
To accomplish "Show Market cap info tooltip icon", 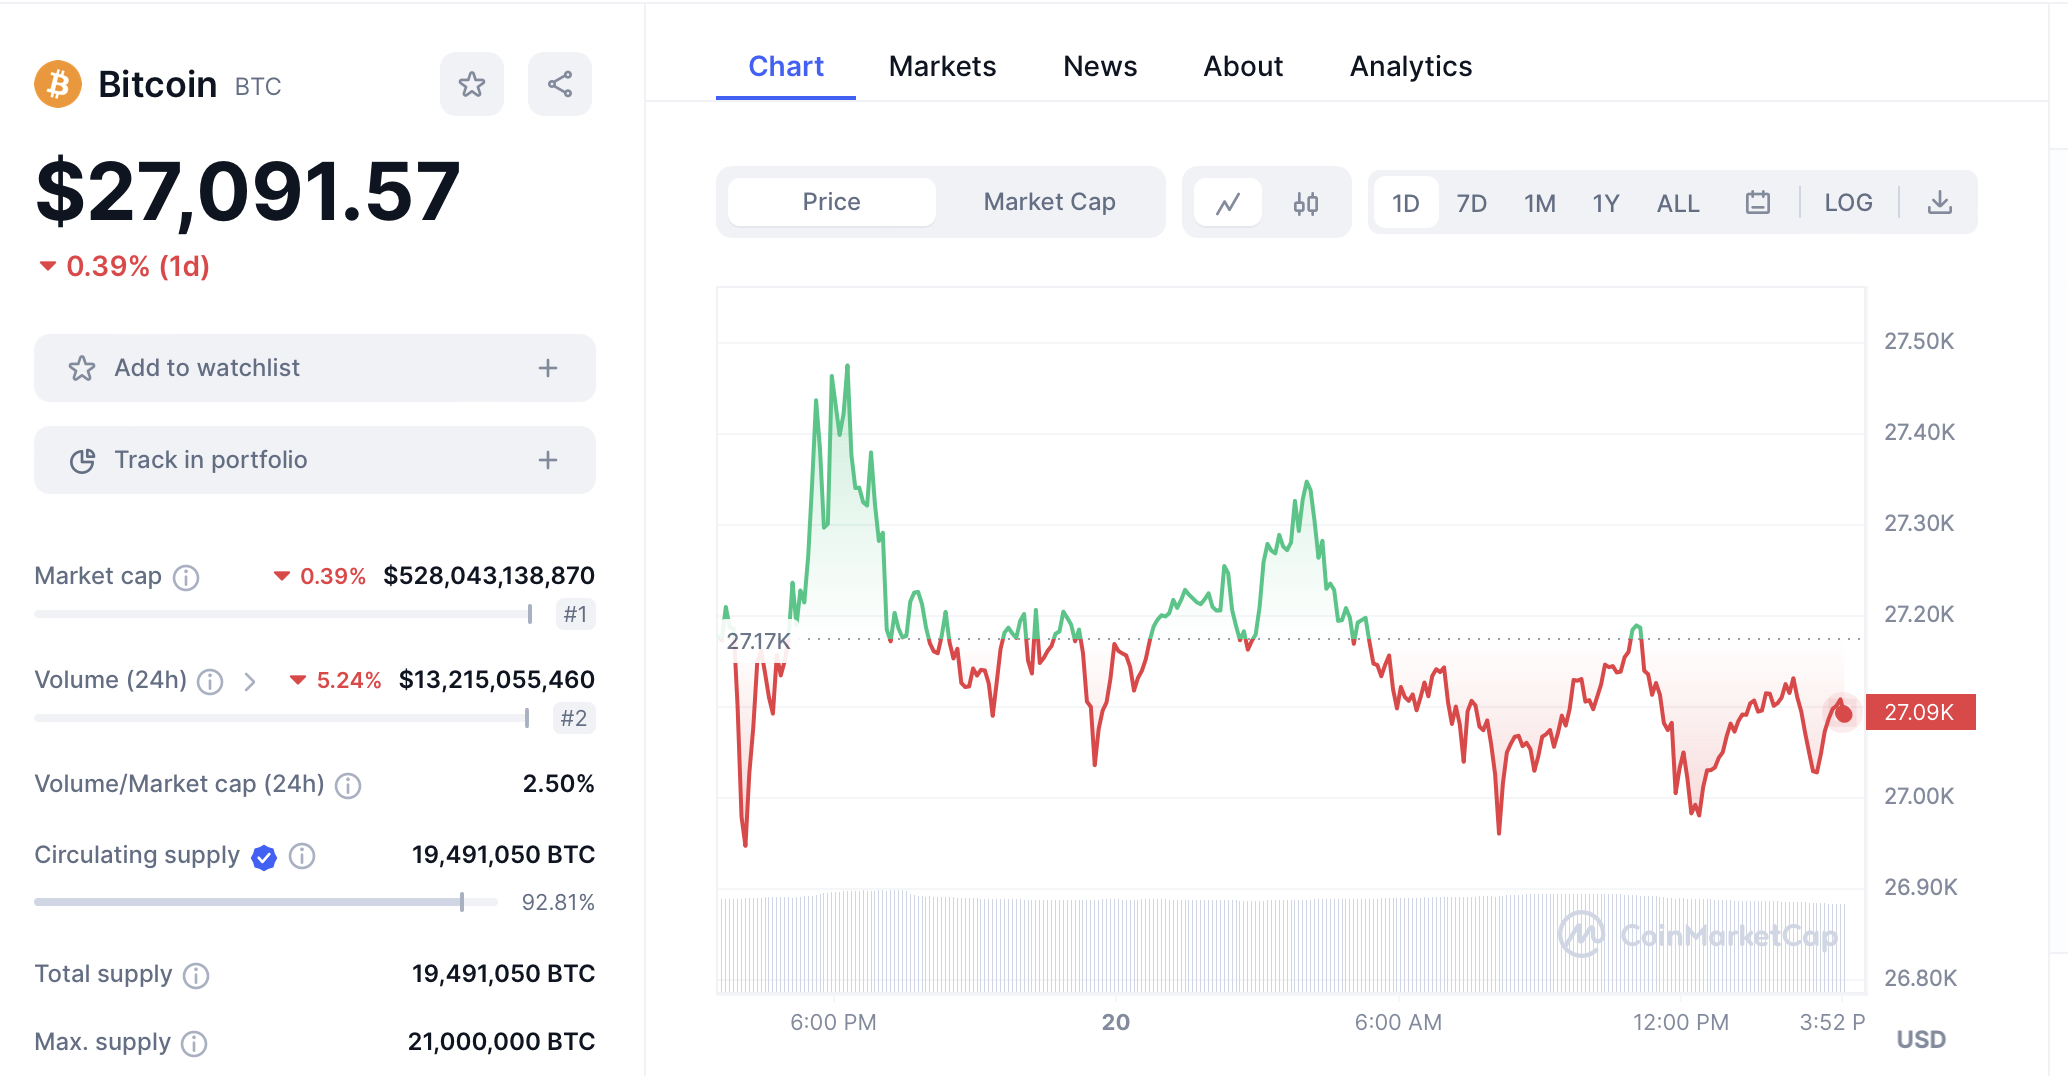I will tap(186, 577).
